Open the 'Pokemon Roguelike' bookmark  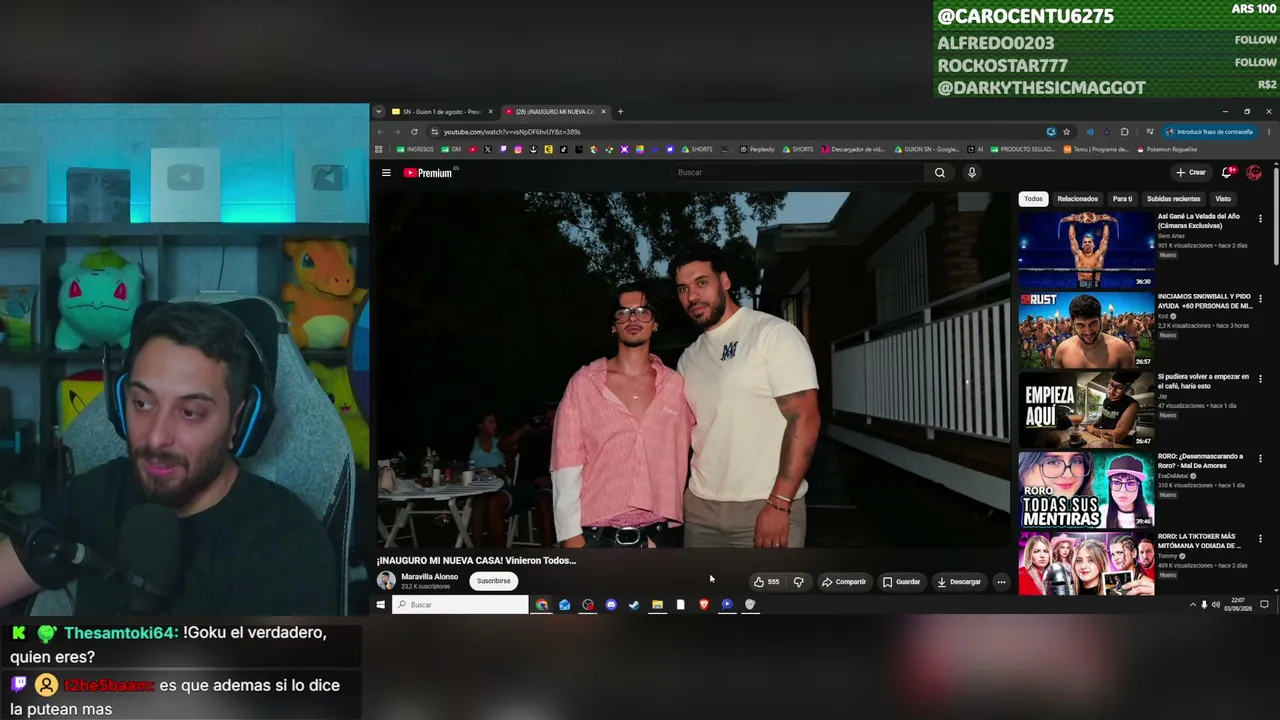pyautogui.click(x=1167, y=150)
